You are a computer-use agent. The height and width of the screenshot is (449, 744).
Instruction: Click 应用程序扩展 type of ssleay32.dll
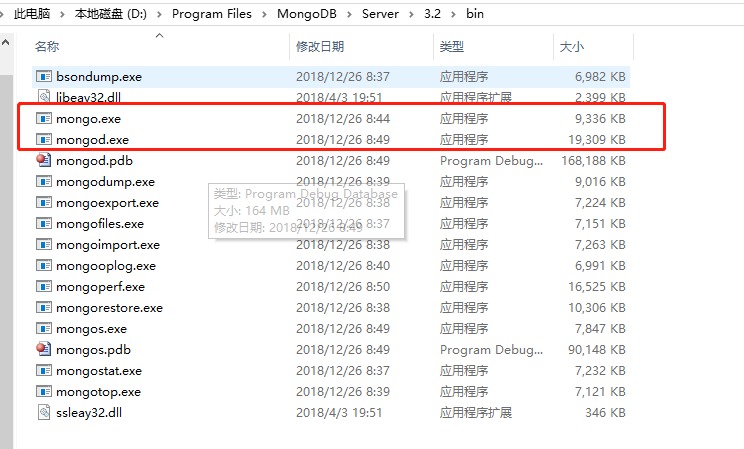pos(476,412)
